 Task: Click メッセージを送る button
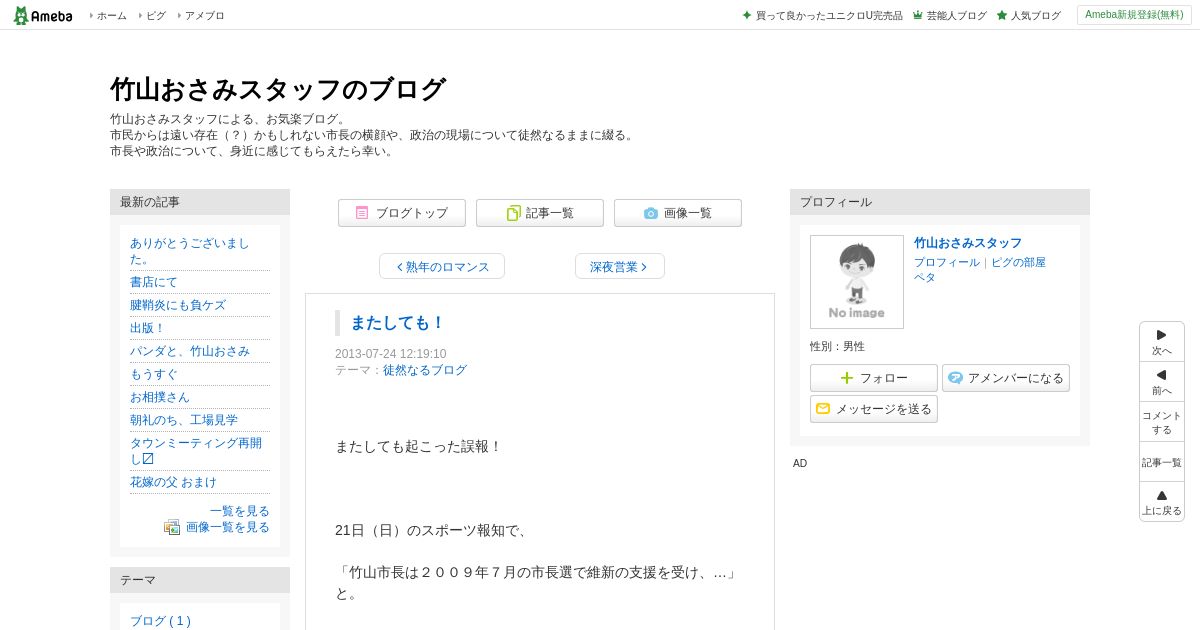(874, 409)
